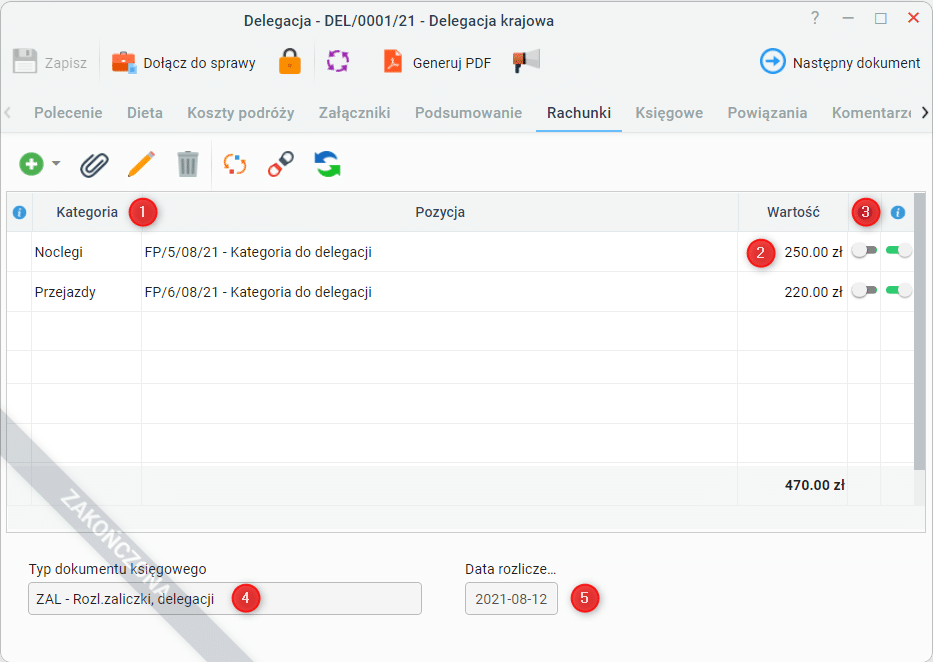Click the red-white link pin icon

pyautogui.click(x=281, y=164)
